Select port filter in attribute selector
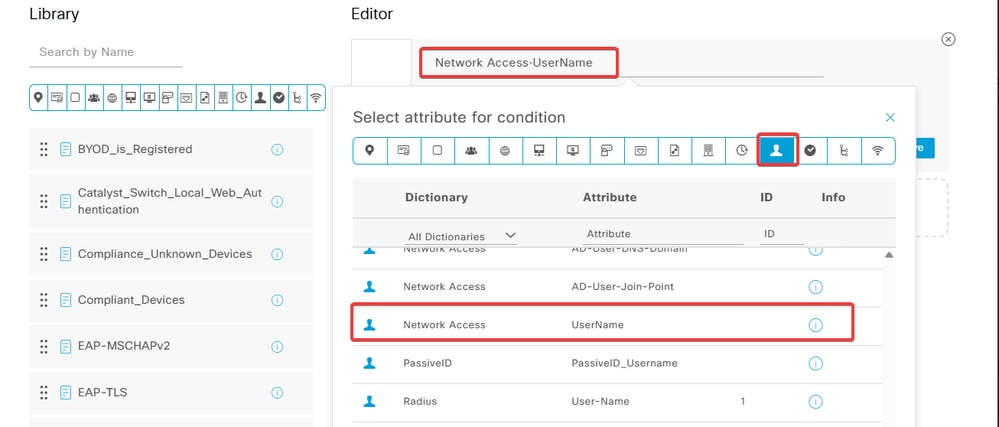 [607, 150]
